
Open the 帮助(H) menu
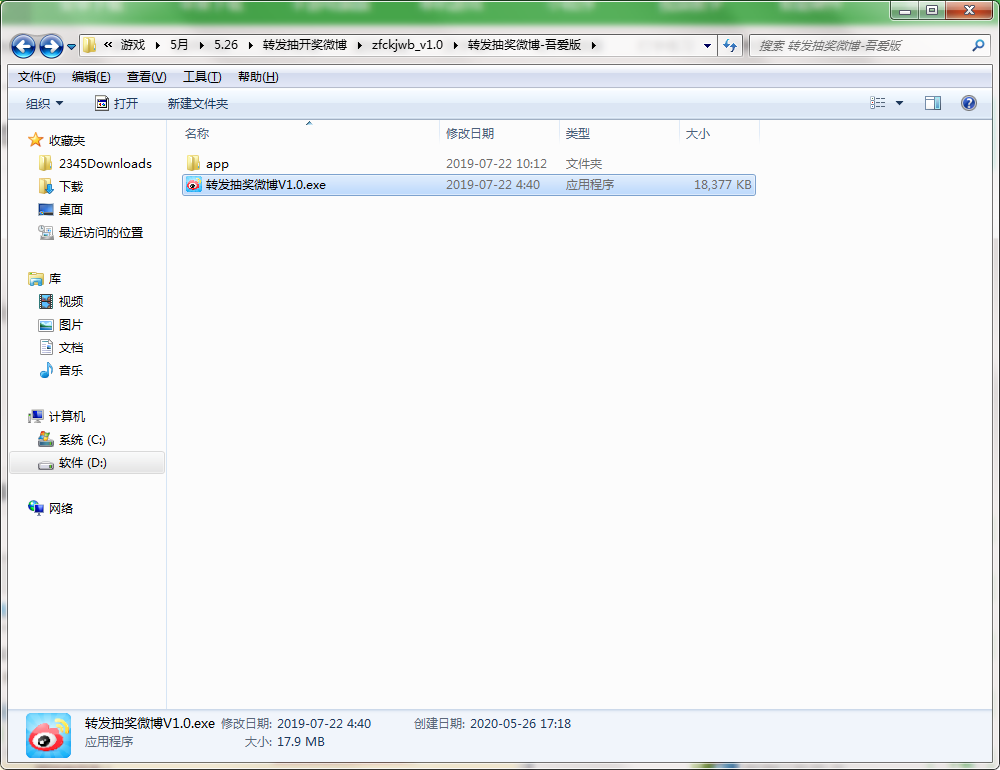coord(258,77)
